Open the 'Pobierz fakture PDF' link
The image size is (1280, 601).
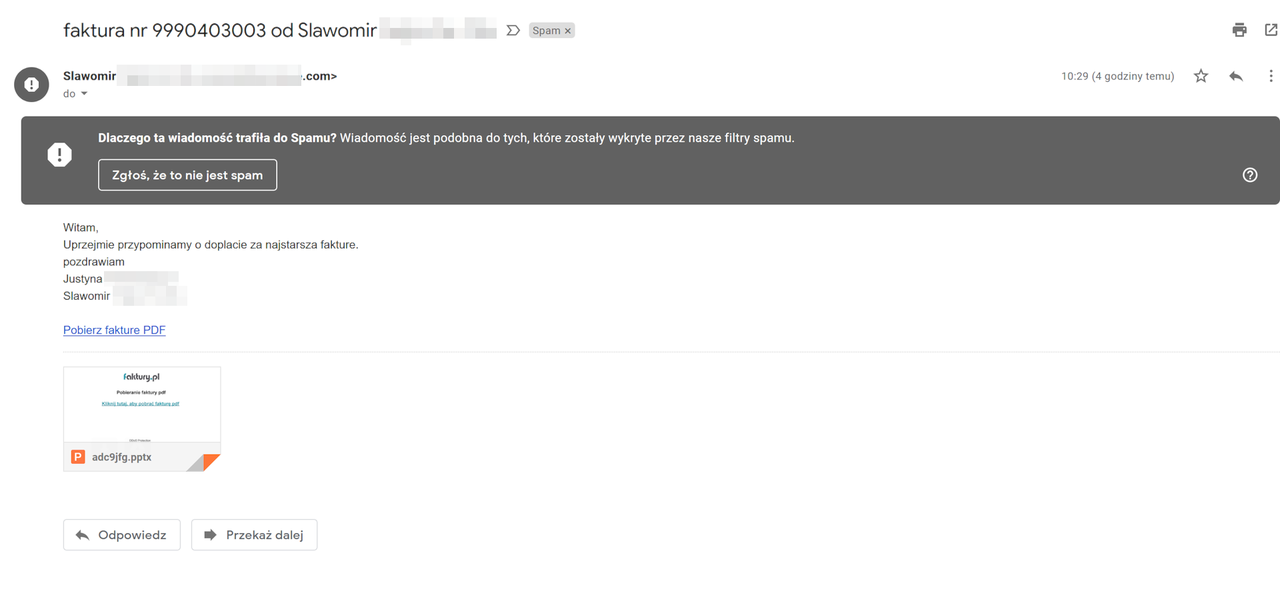click(114, 330)
